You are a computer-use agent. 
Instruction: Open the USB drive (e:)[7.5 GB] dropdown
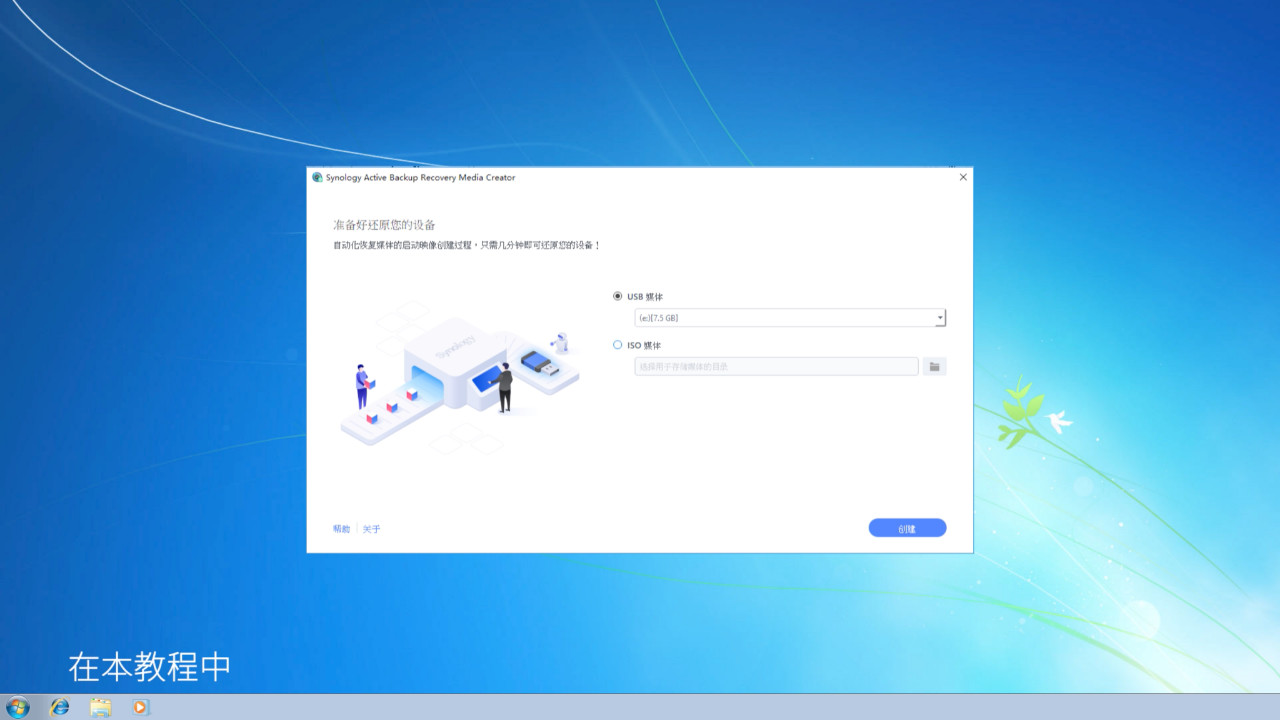pyautogui.click(x=790, y=318)
